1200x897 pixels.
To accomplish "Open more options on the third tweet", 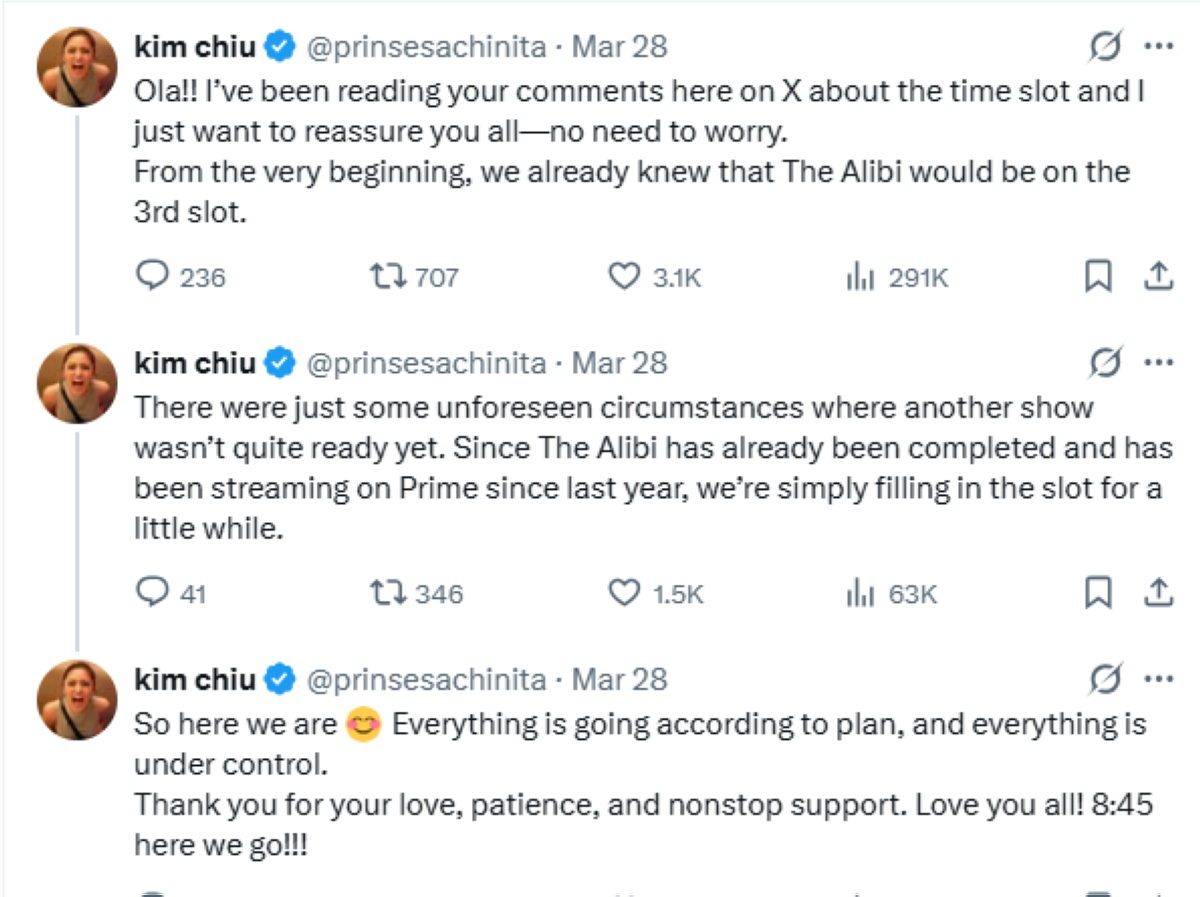I will click(1157, 679).
